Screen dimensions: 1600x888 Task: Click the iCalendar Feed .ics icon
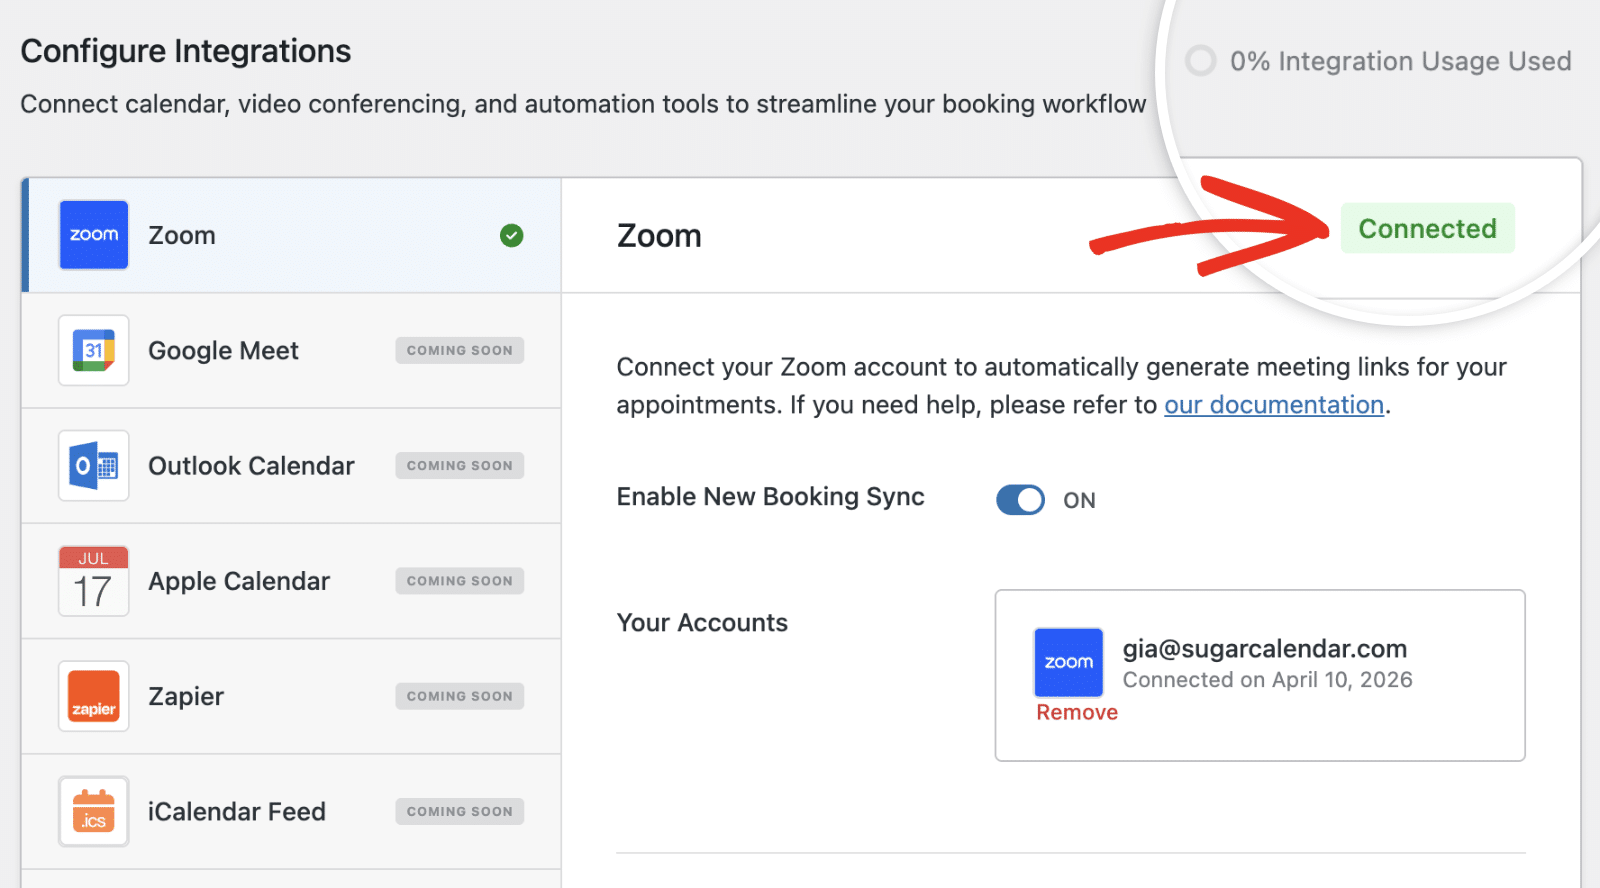pos(94,811)
